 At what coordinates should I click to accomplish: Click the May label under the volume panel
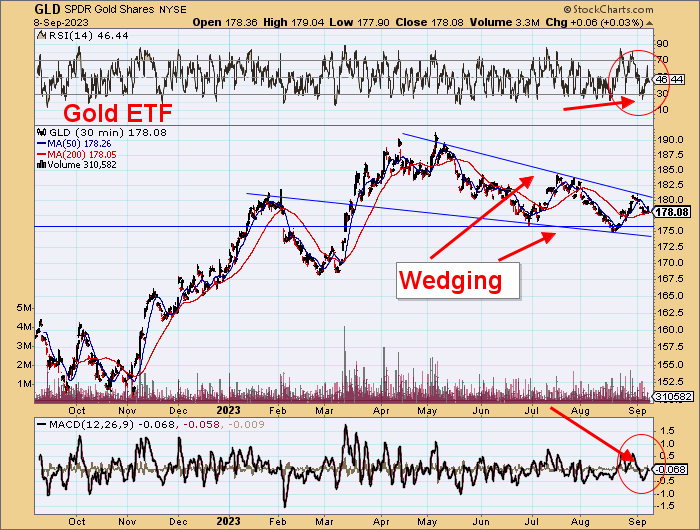point(427,410)
